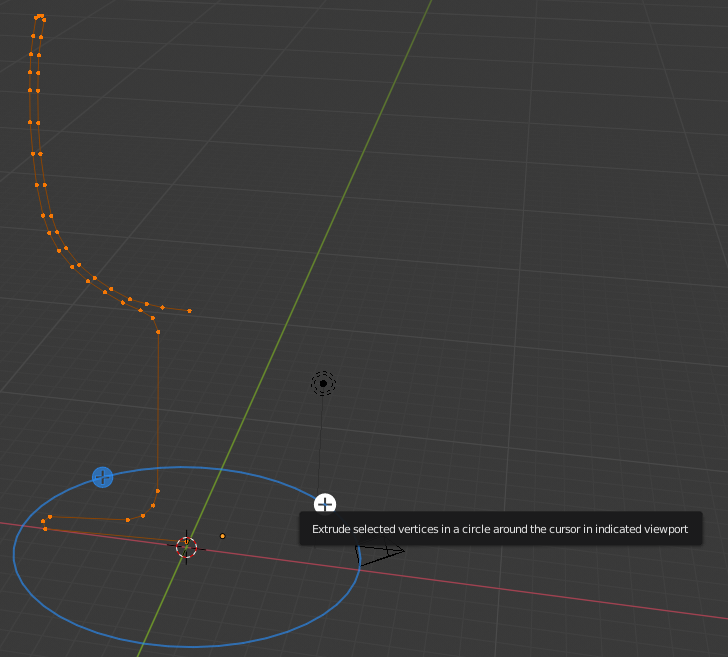Click the blue spin circle gizmo
Viewport: 728px width, 657px height.
[187, 557]
